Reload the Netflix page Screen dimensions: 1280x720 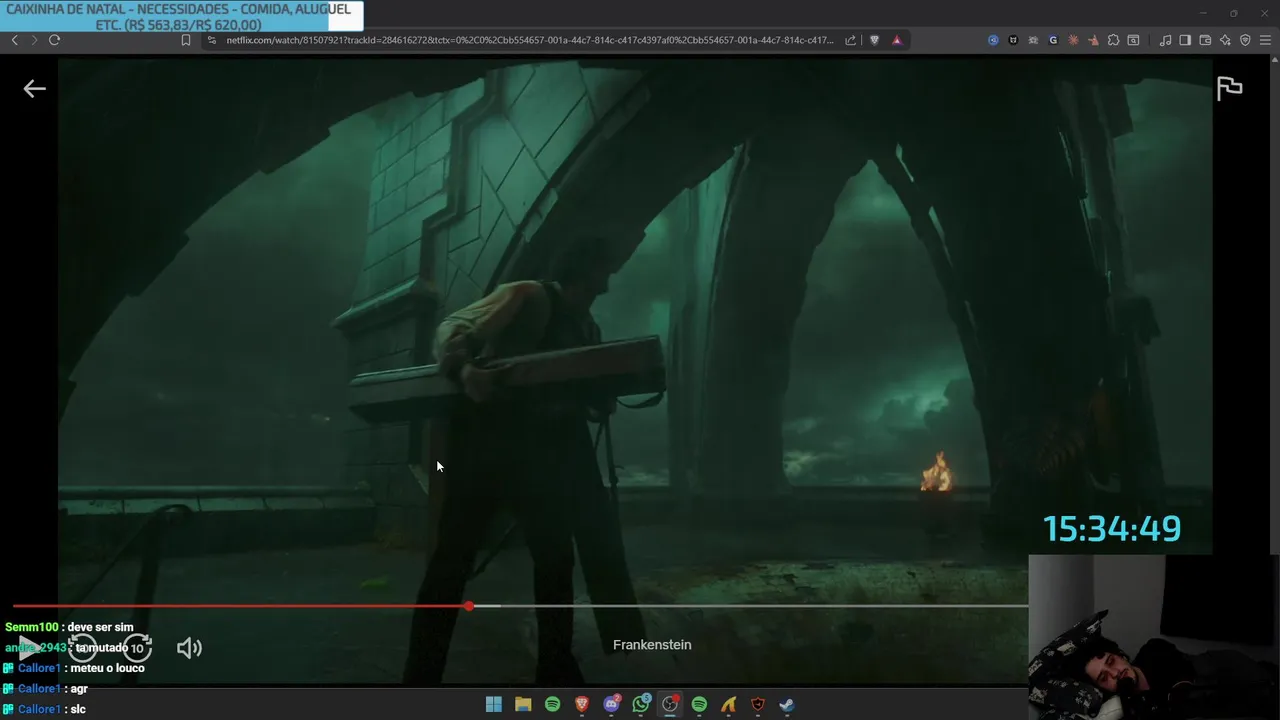[x=54, y=40]
